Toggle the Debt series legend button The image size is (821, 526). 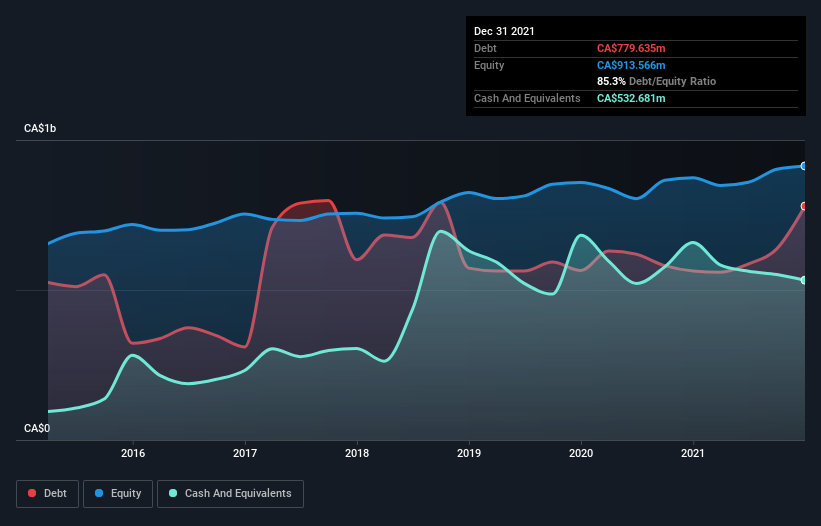pos(47,494)
